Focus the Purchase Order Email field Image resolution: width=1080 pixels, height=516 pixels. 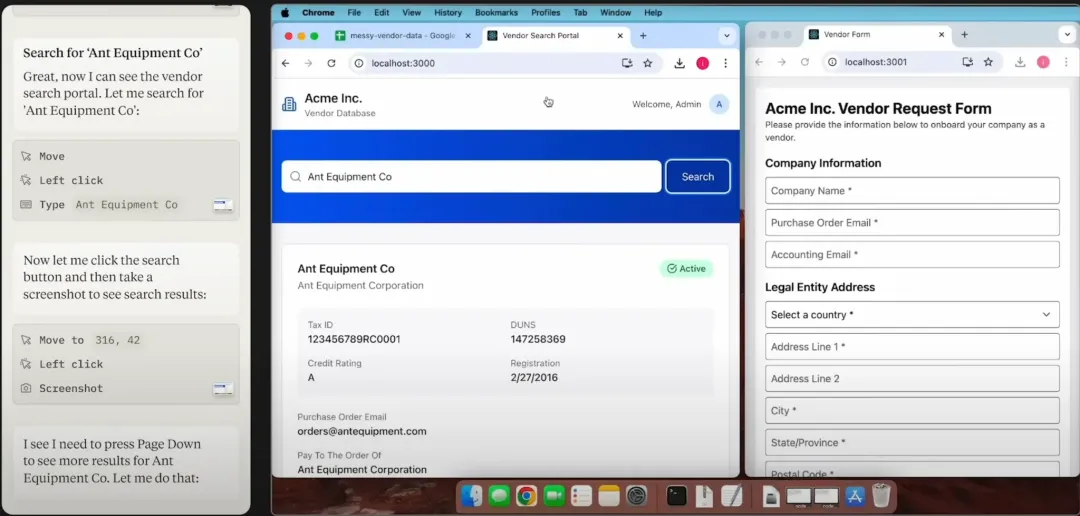click(x=911, y=222)
